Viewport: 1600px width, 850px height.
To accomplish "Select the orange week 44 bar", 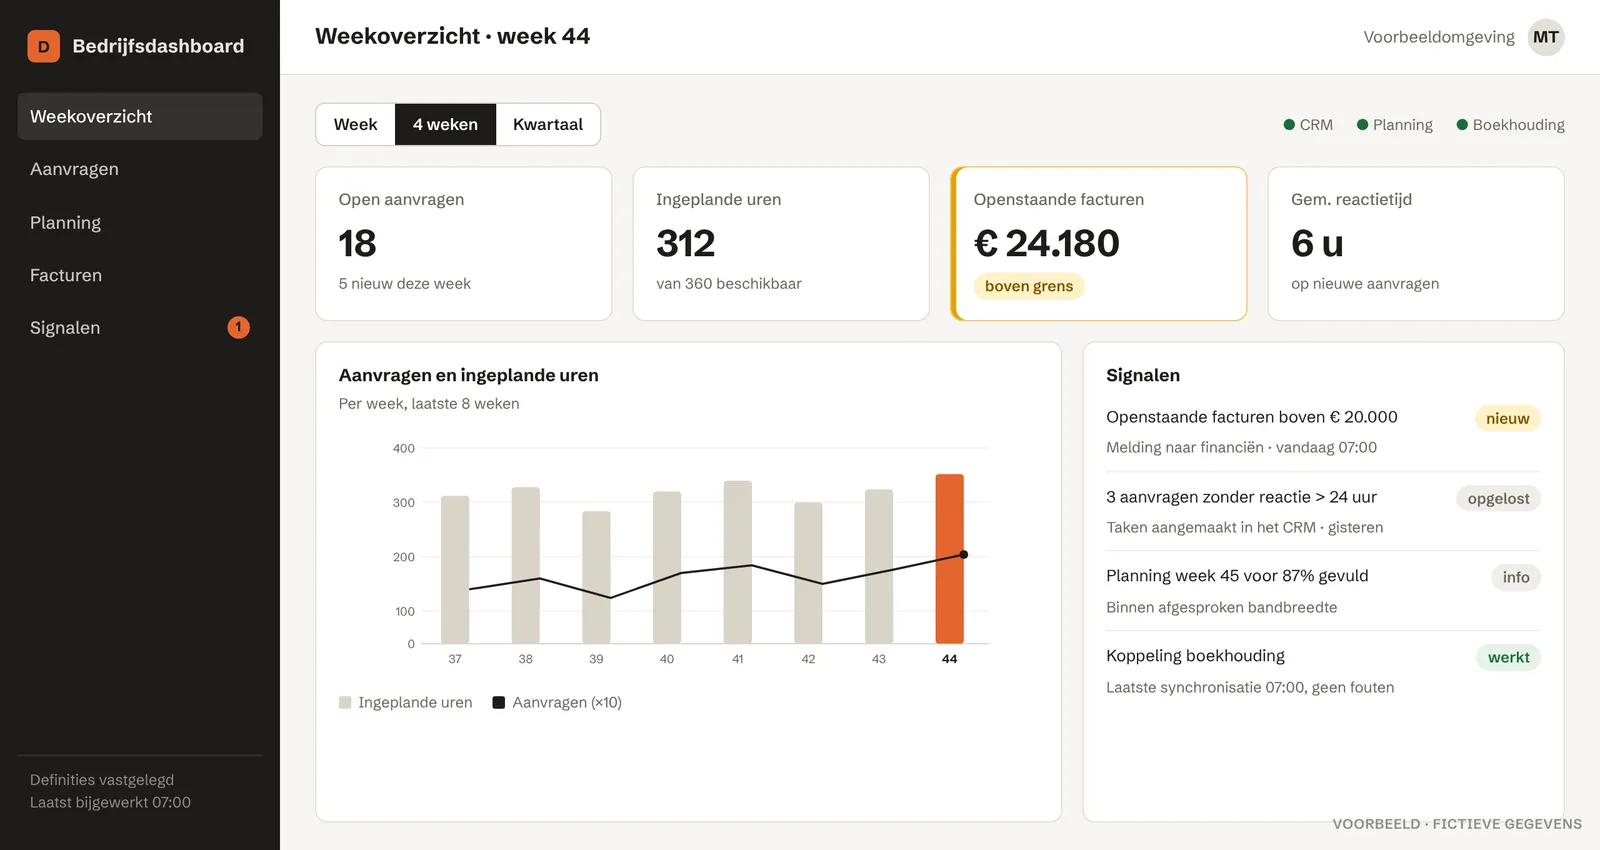I will click(949, 559).
